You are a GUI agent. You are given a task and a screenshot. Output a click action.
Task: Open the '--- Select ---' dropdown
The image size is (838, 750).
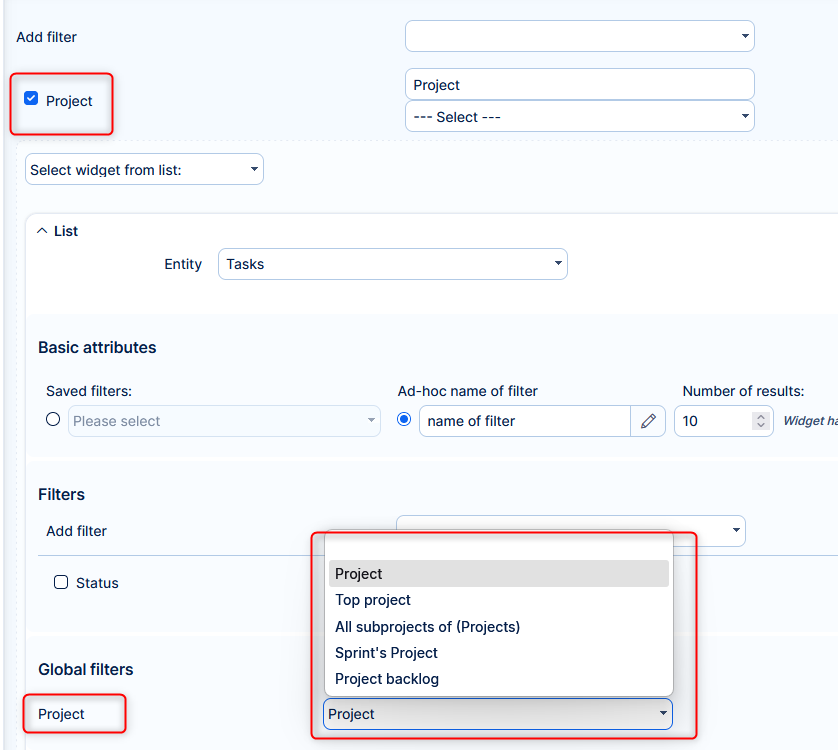point(579,117)
